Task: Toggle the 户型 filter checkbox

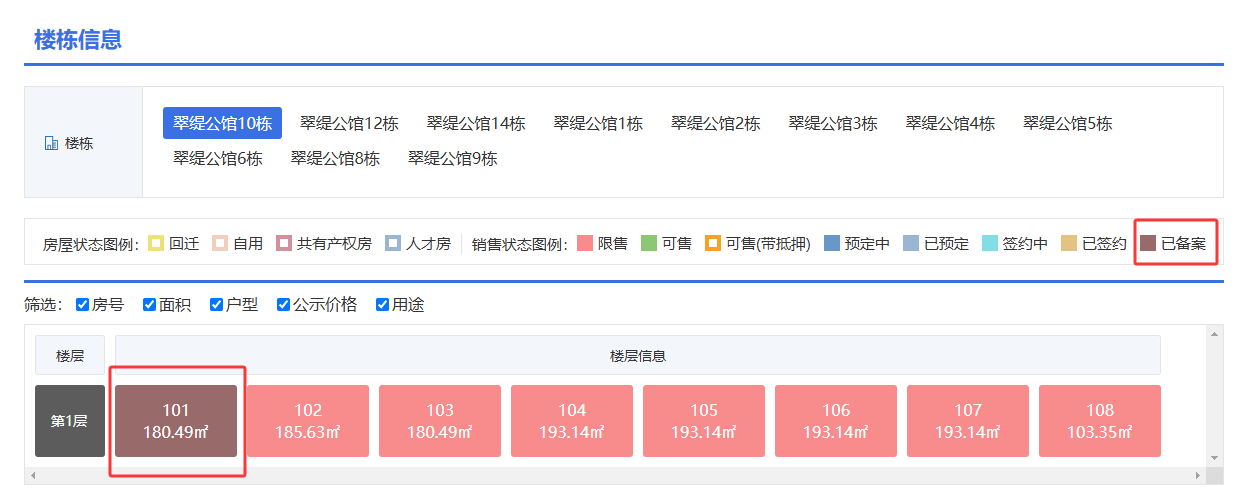Action: 217,304
